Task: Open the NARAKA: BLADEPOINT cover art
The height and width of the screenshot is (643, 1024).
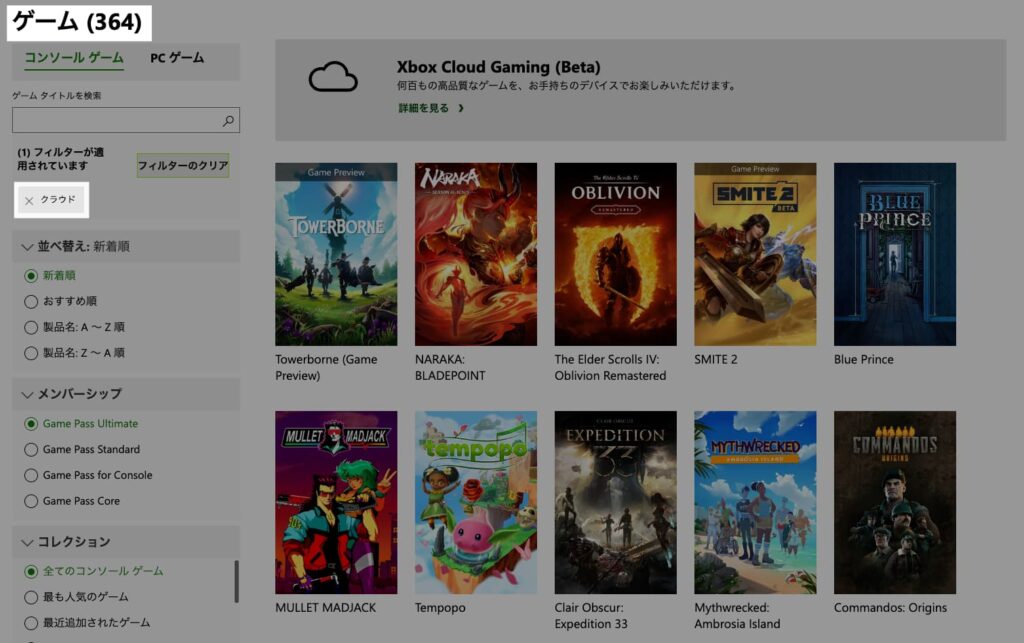Action: 476,255
